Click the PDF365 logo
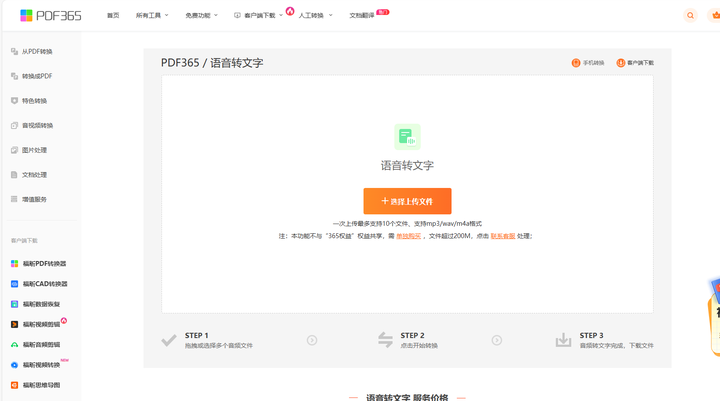 51,16
